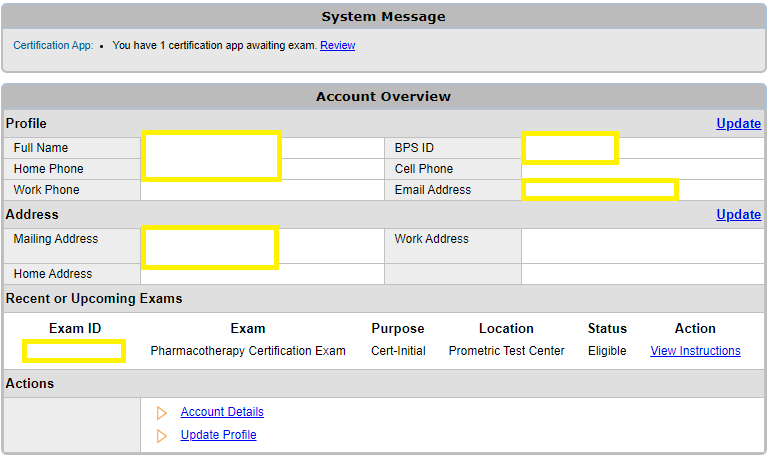This screenshot has width=774, height=457.
Task: Click Update link in the Address section
Action: point(738,214)
